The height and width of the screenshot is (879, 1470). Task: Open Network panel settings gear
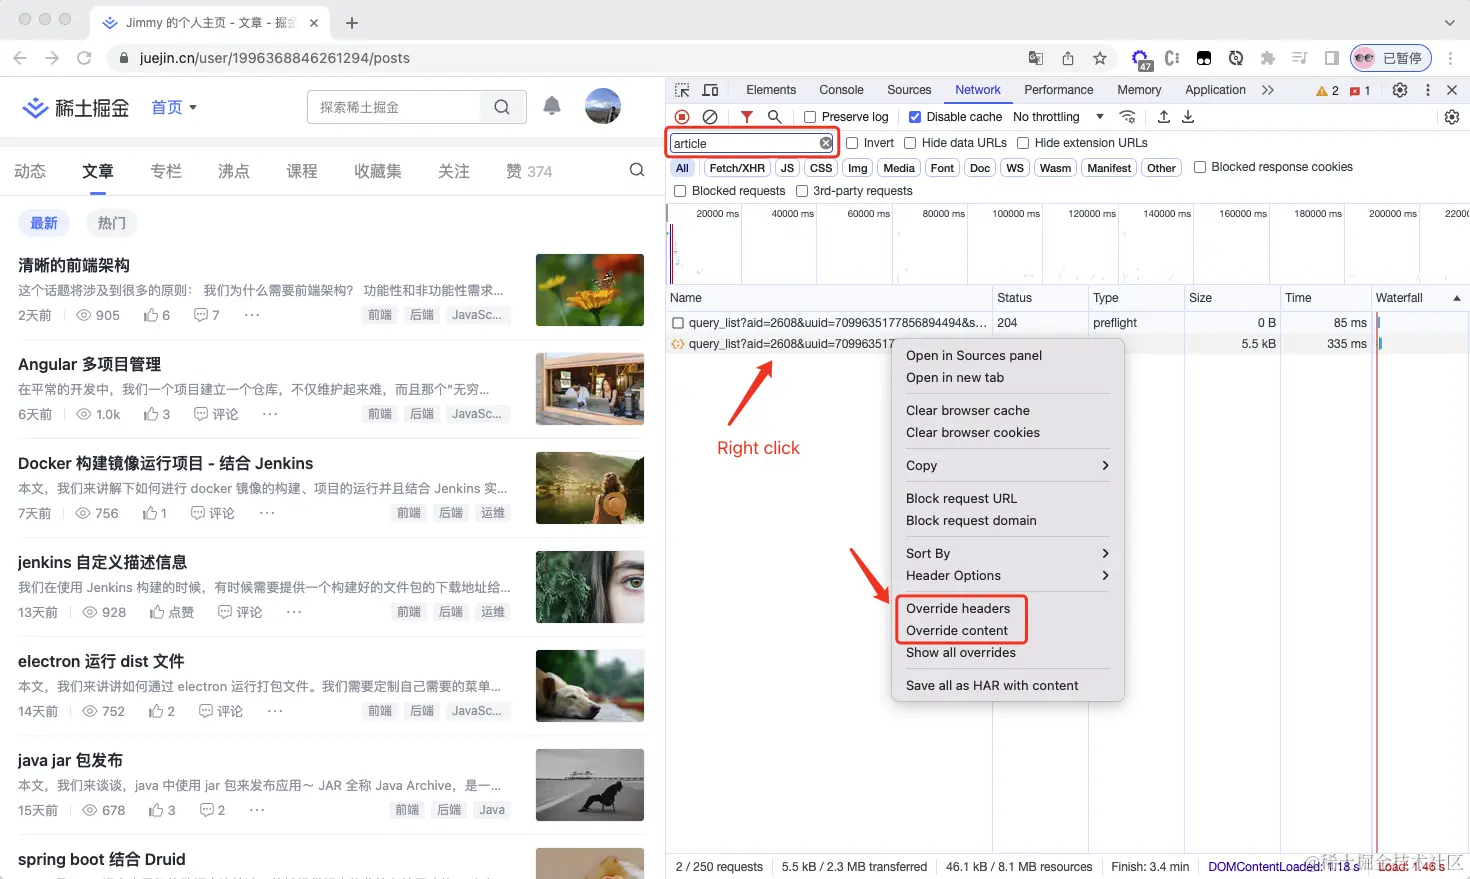[1452, 117]
